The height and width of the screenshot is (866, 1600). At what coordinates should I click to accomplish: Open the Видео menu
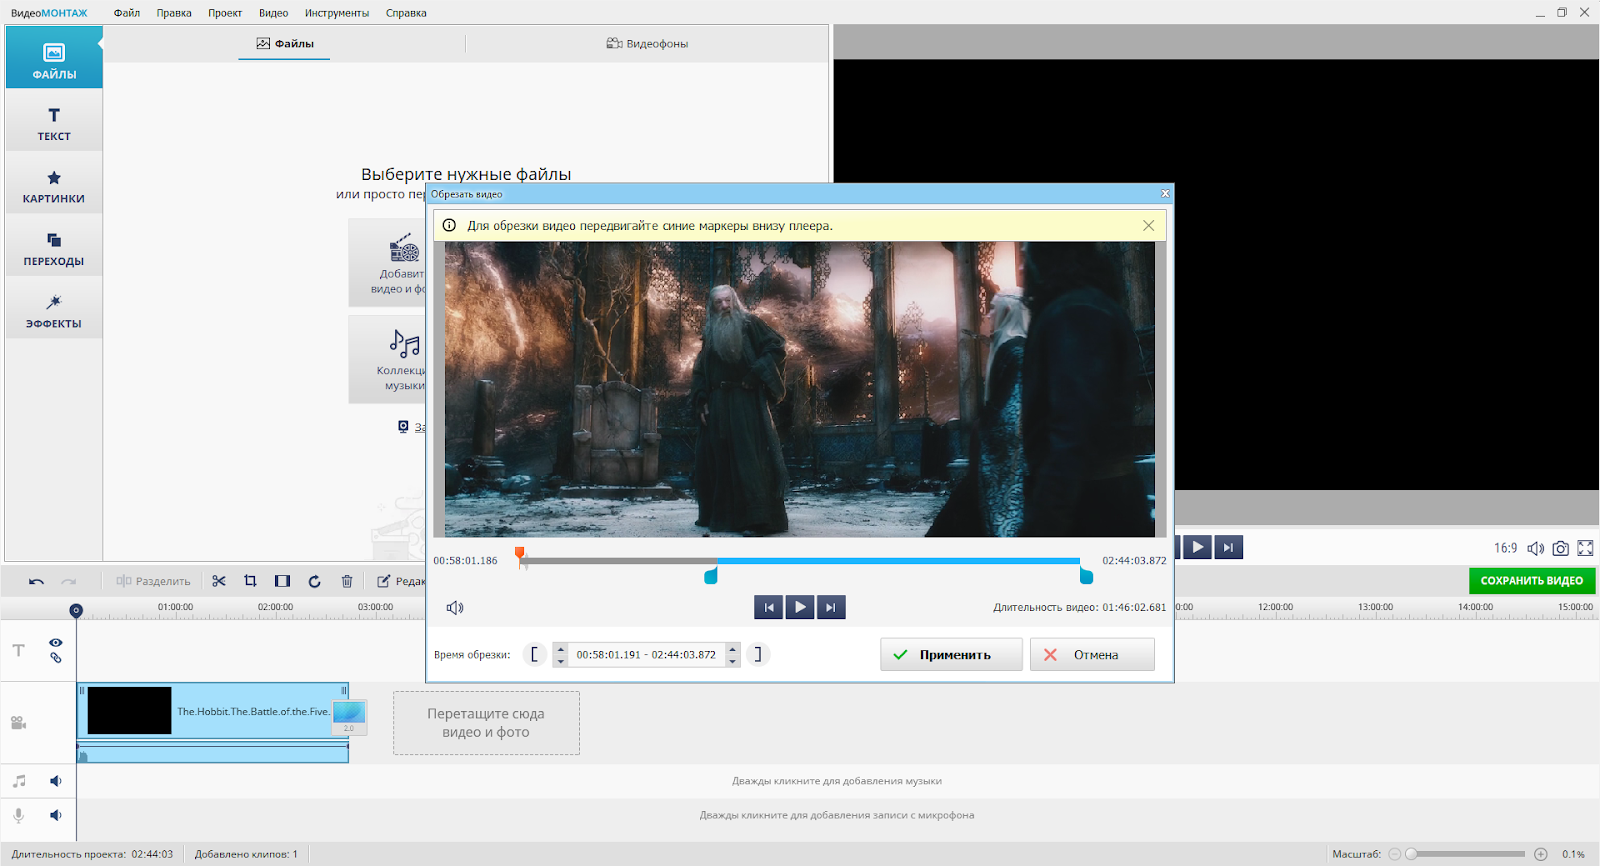tap(273, 13)
